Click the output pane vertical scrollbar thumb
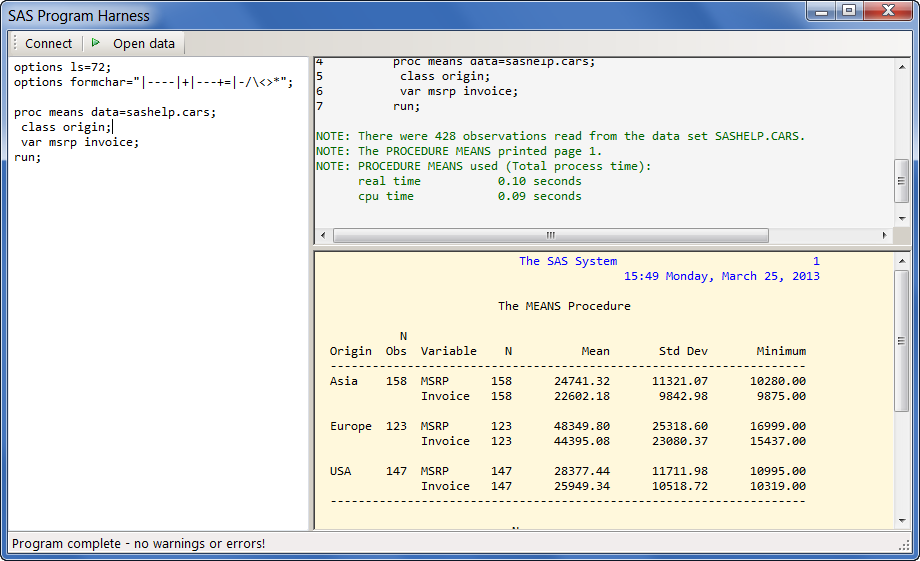This screenshot has width=920, height=561. (902, 340)
